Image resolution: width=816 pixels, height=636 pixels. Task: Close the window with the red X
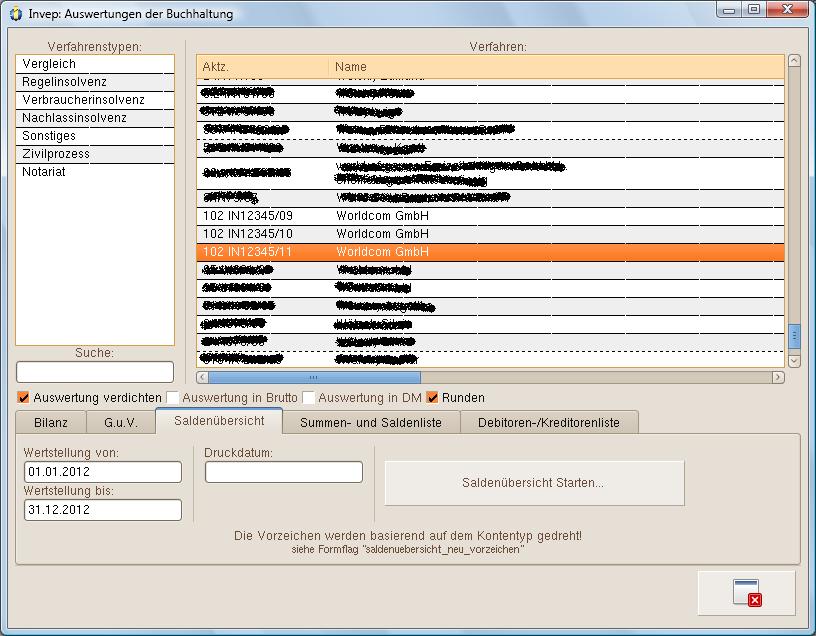click(x=787, y=10)
